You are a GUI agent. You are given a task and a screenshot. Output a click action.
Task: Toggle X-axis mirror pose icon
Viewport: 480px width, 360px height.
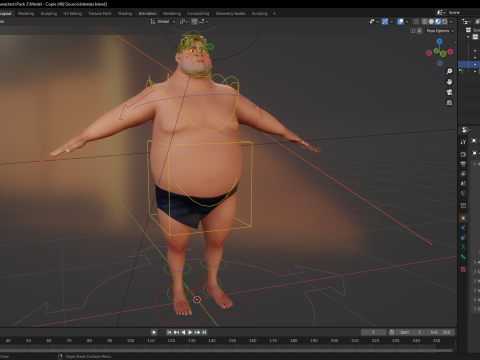[x=419, y=31]
